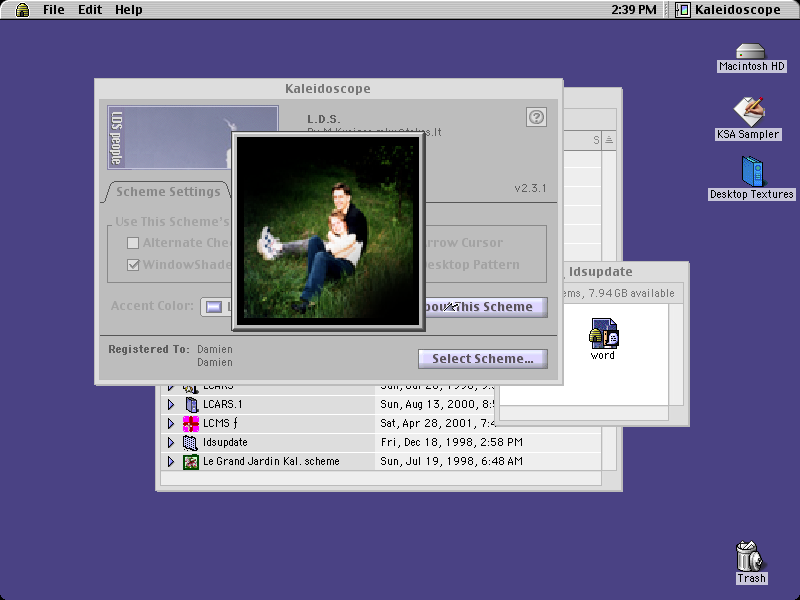Click the date Sun, Jul 19, 1998, 6:48 AM
This screenshot has height=600, width=800.
point(452,462)
